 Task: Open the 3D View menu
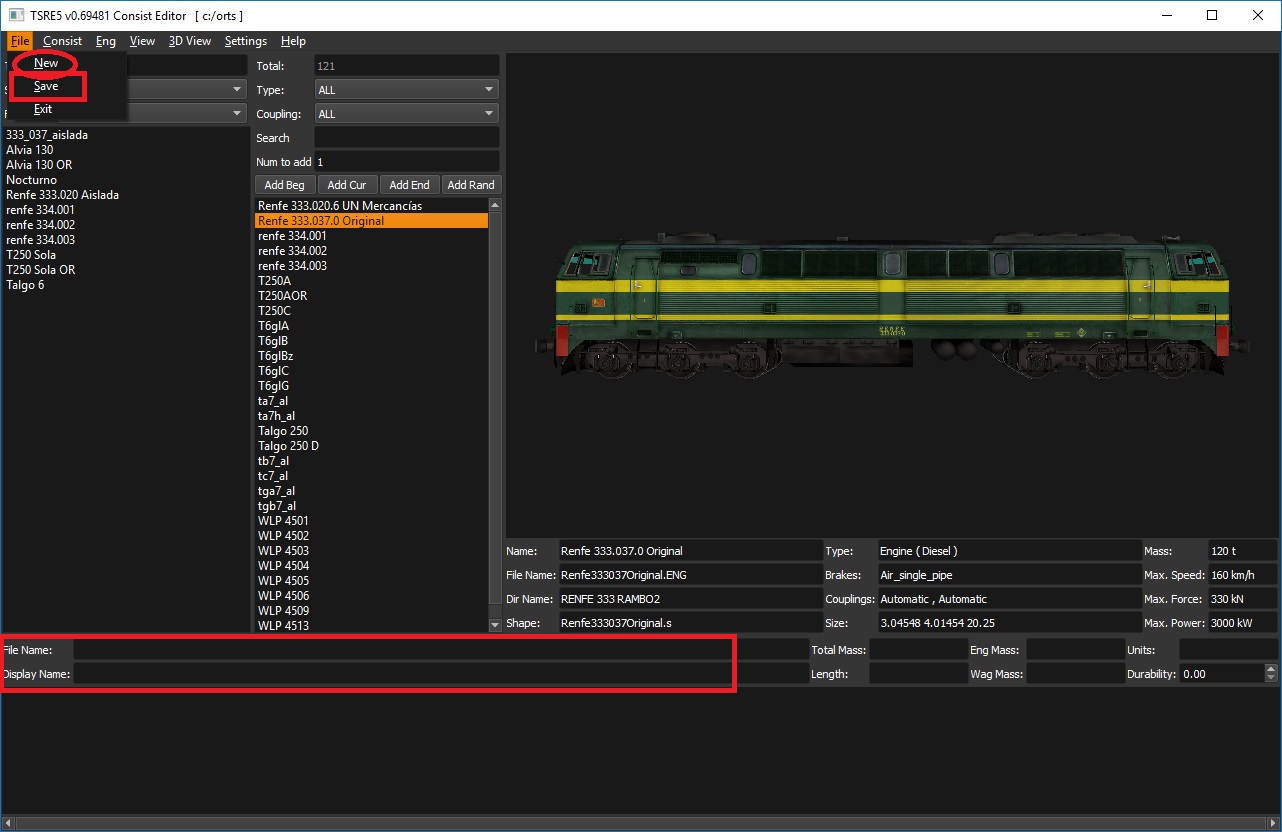pyautogui.click(x=189, y=41)
